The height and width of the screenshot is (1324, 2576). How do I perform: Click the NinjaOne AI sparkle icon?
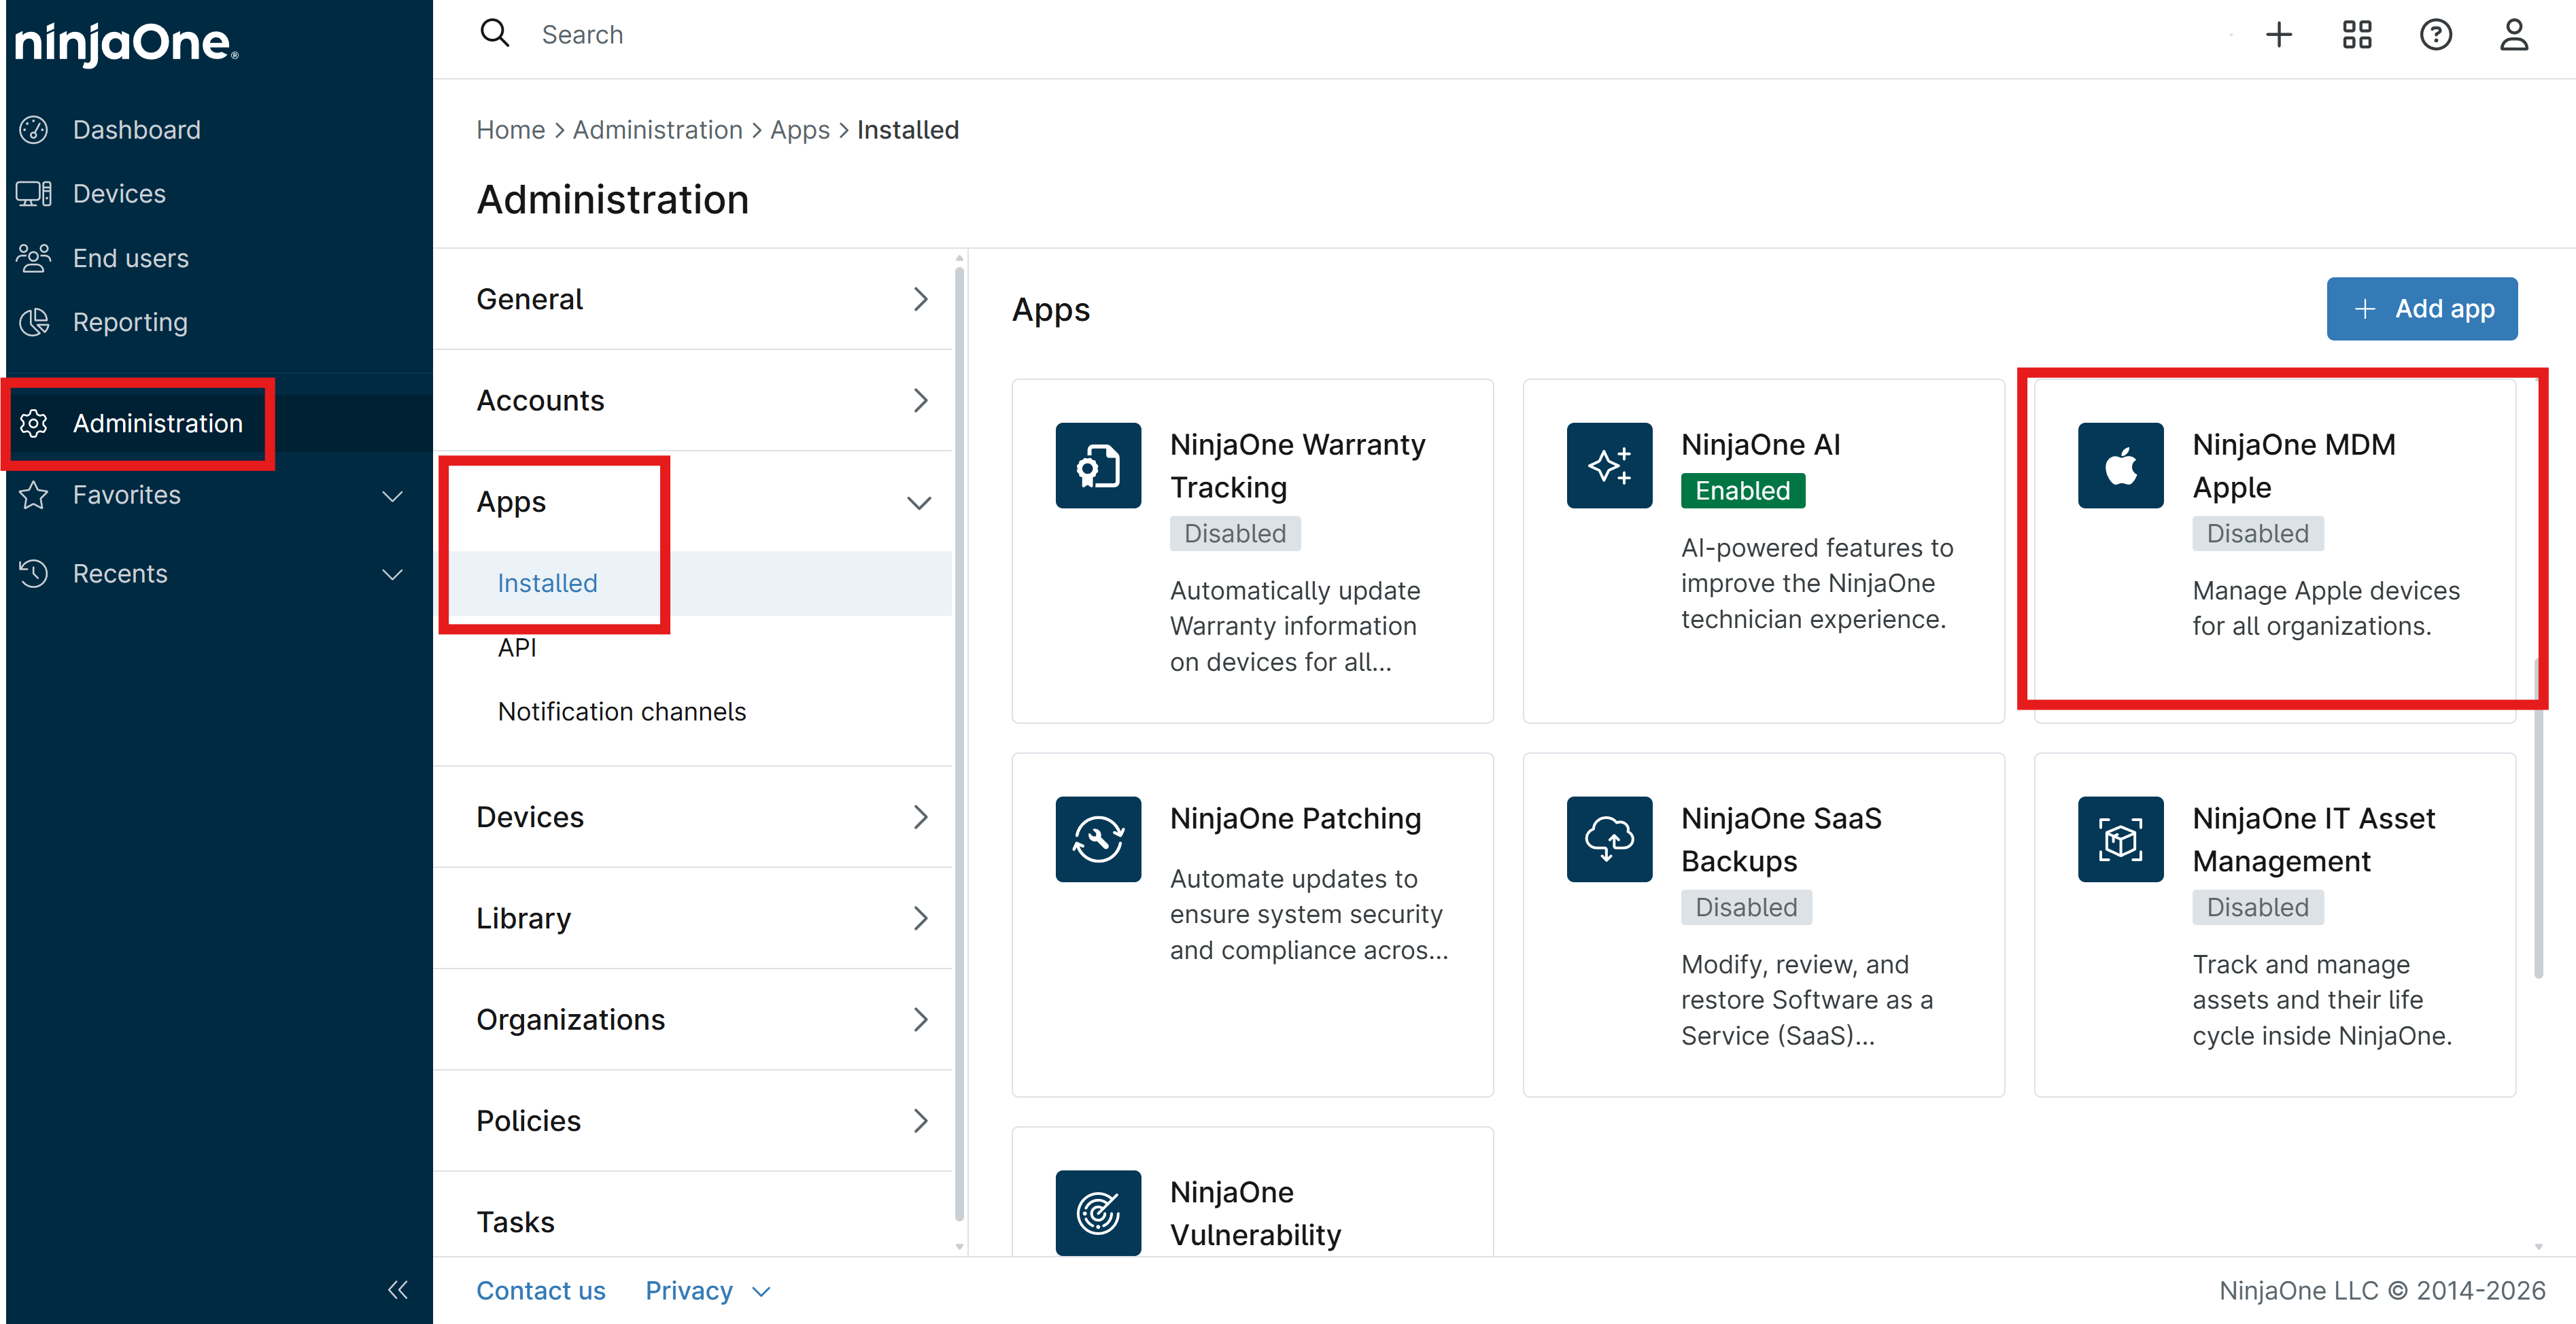point(1609,466)
